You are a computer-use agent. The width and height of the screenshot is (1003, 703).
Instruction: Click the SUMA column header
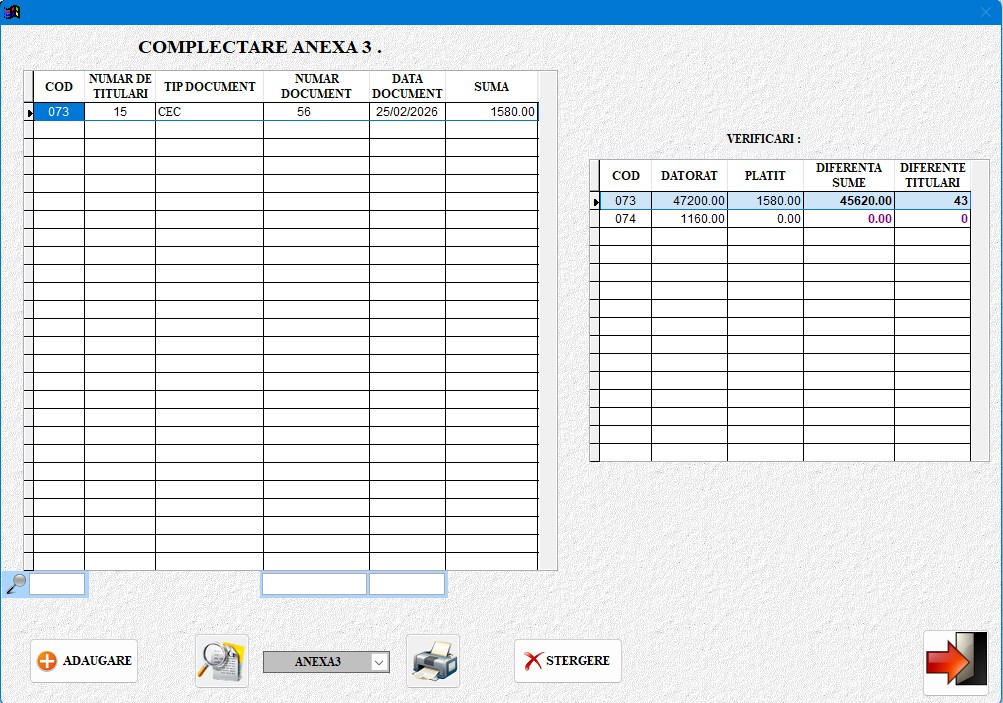[491, 87]
